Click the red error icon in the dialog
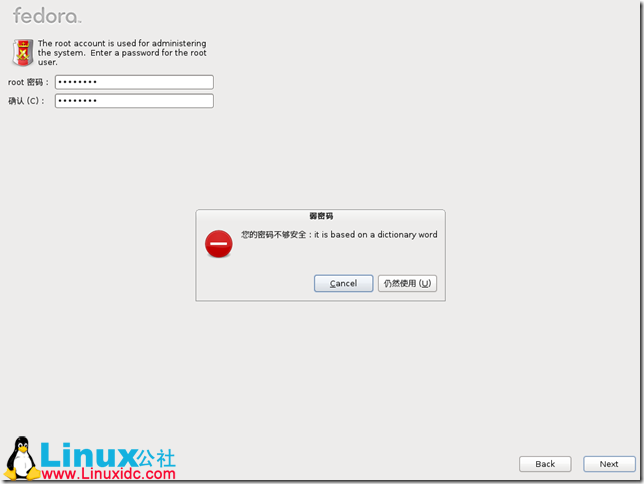The width and height of the screenshot is (644, 484). click(218, 244)
